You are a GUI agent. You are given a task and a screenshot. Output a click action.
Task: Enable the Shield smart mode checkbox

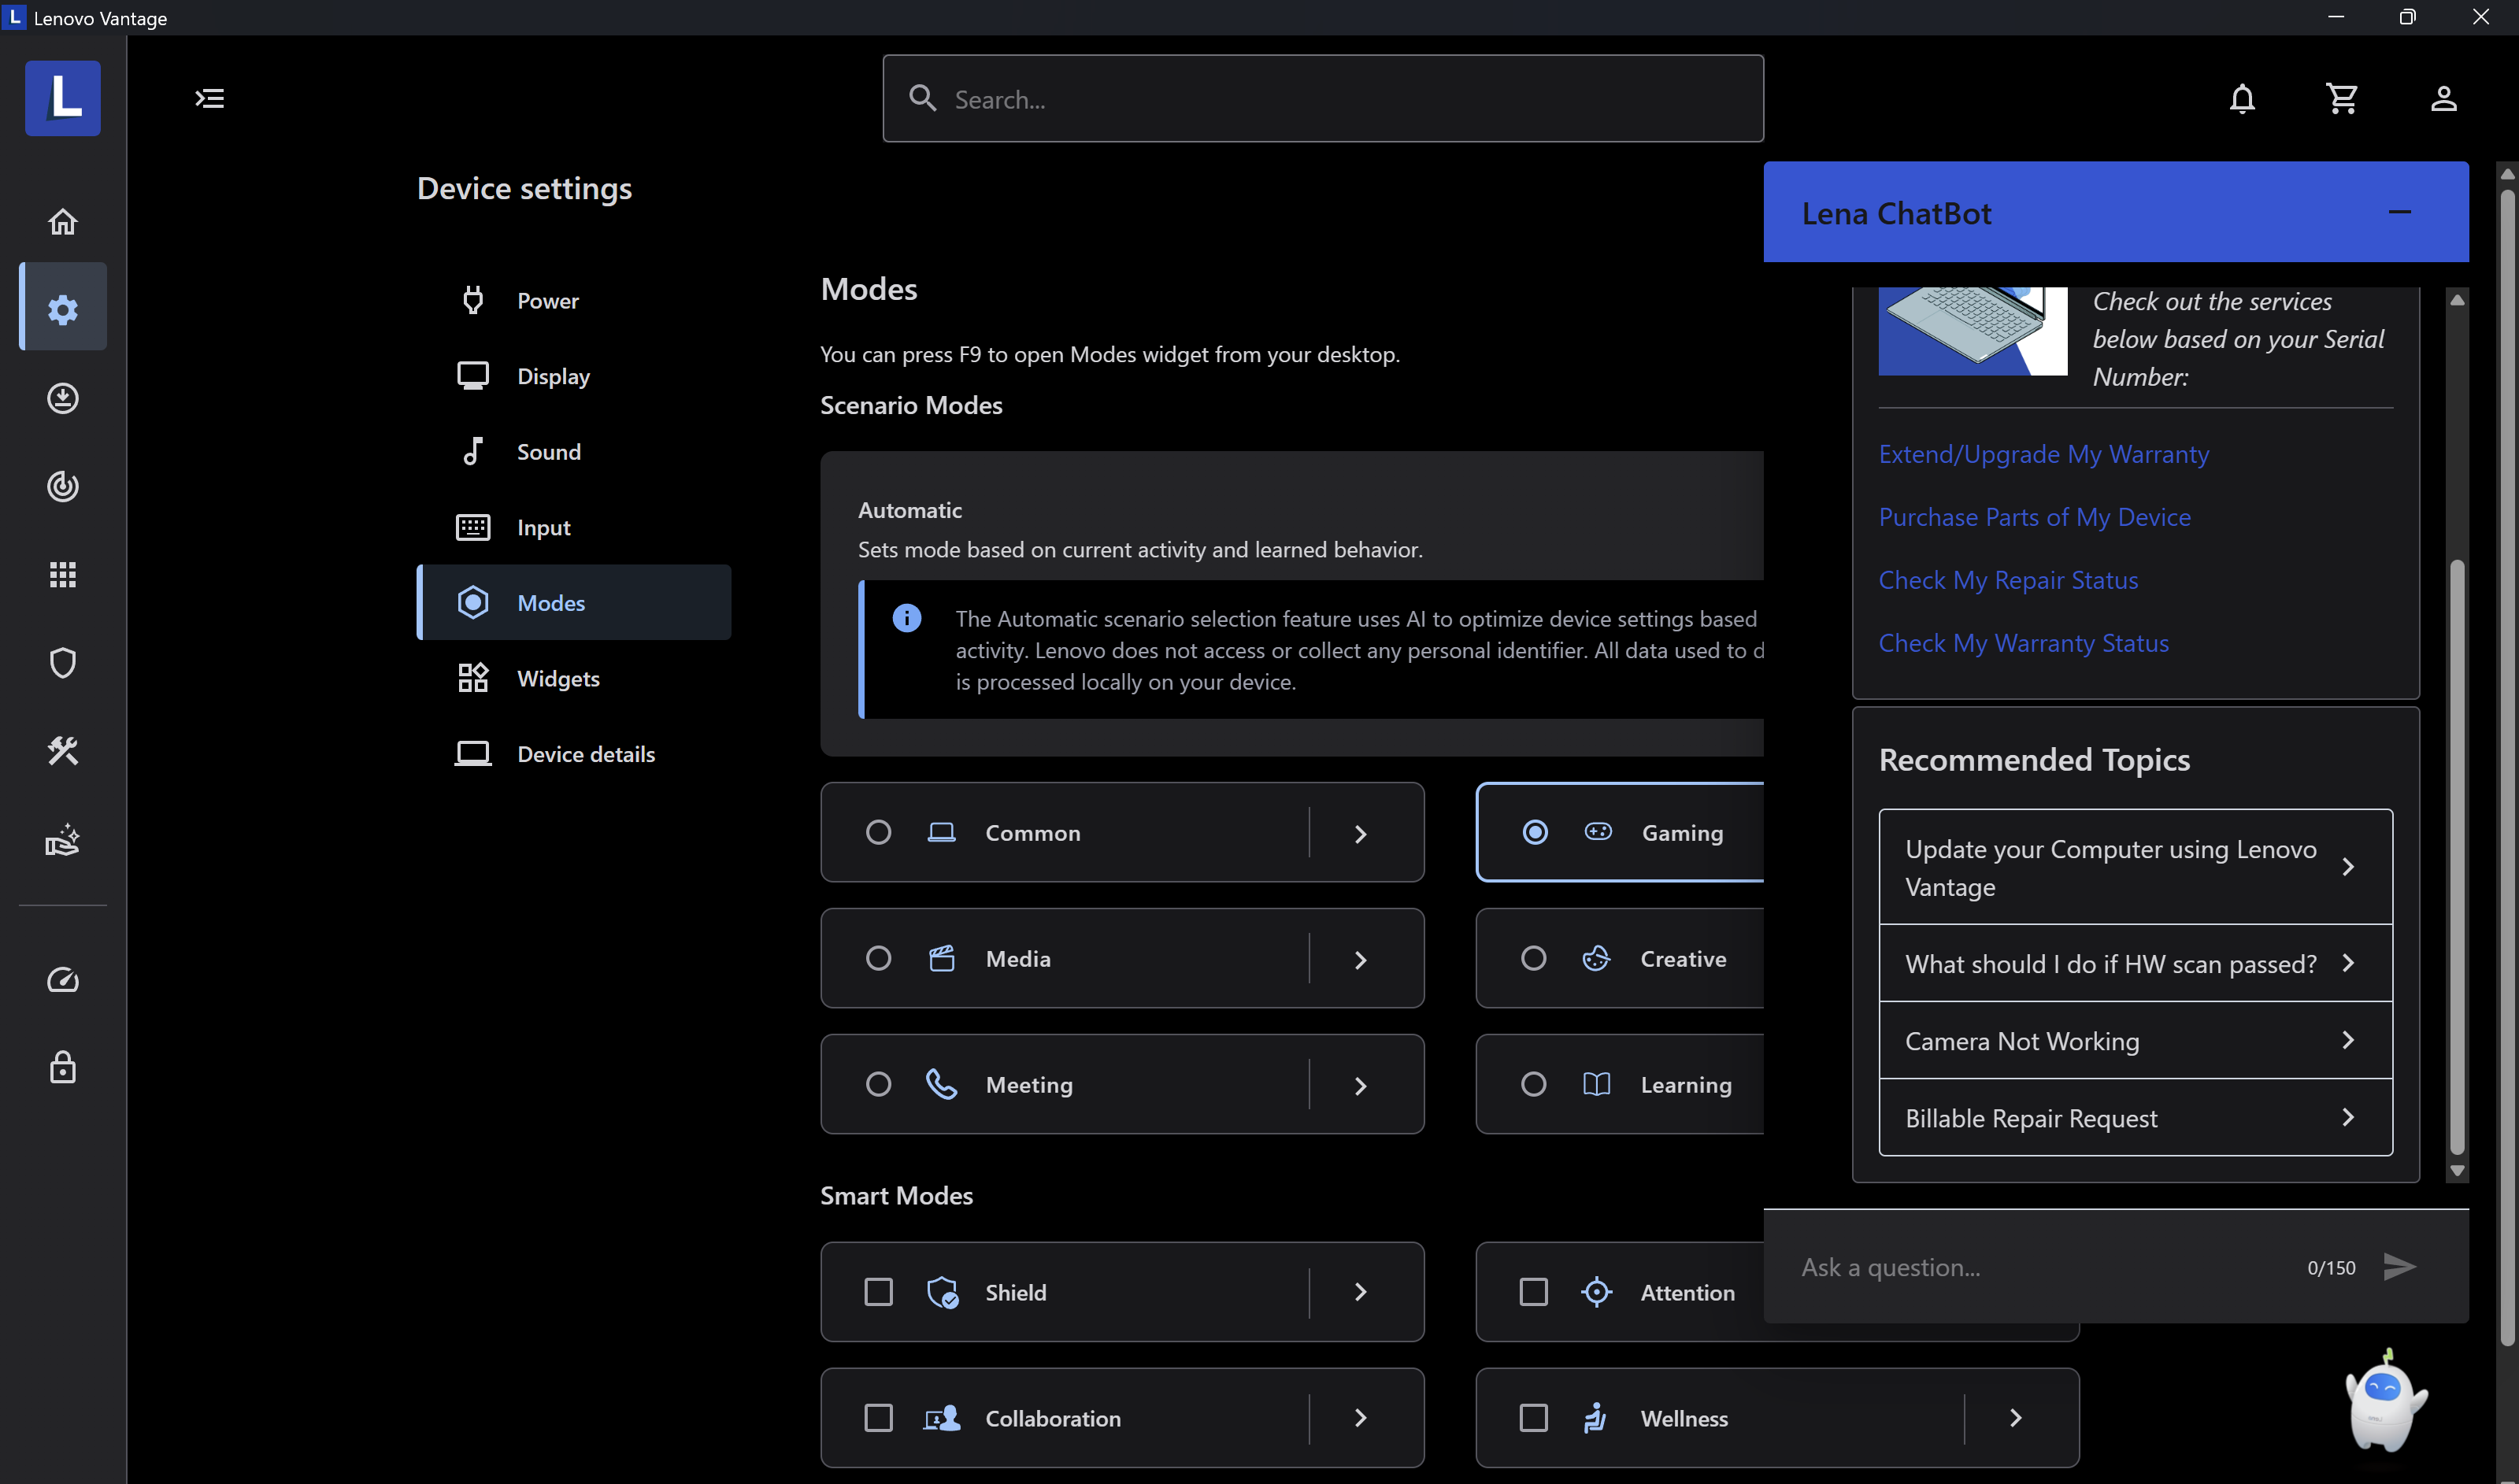click(878, 1292)
